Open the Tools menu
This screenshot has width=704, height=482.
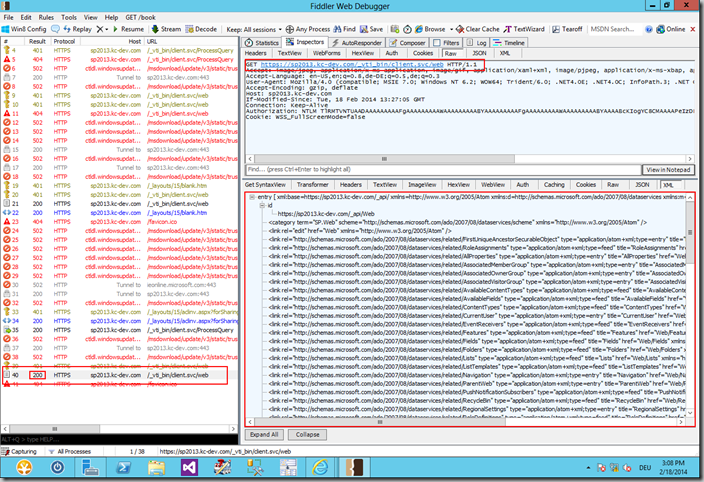click(x=69, y=18)
